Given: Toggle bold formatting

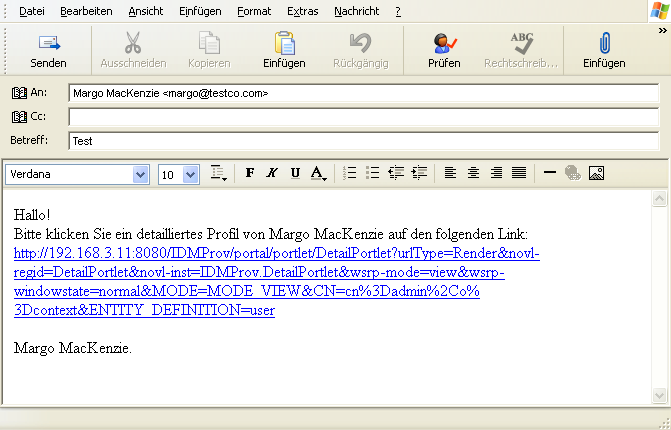Looking at the screenshot, I should point(250,173).
